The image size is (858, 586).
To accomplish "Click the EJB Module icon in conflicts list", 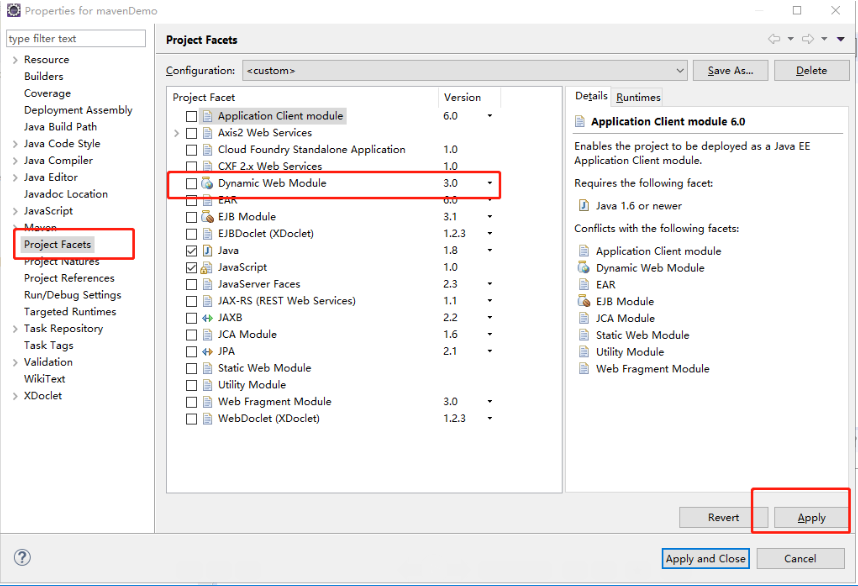I will (584, 301).
